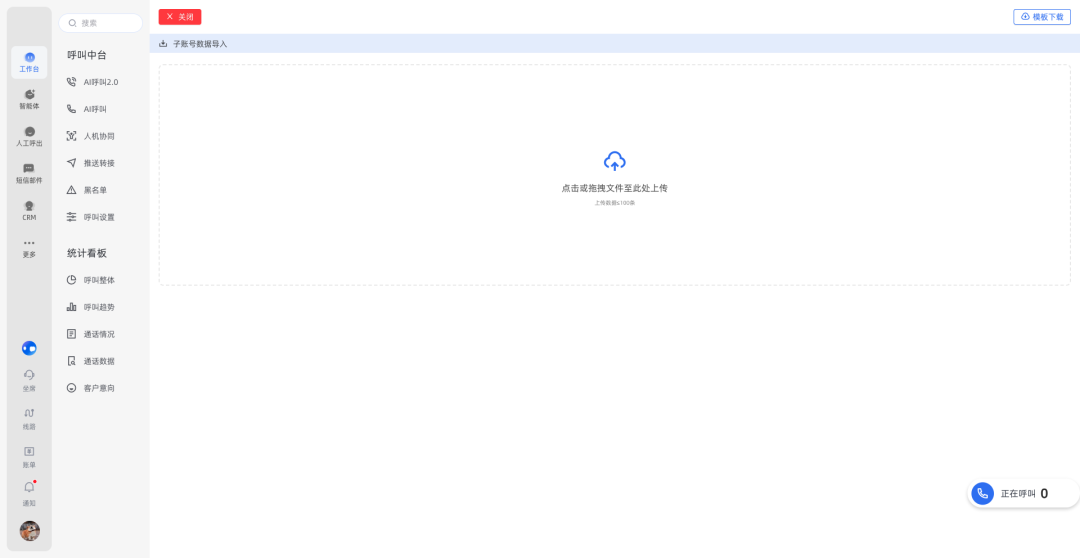Open the 坐席 headset icon
The image size is (1080, 558).
coord(29,379)
